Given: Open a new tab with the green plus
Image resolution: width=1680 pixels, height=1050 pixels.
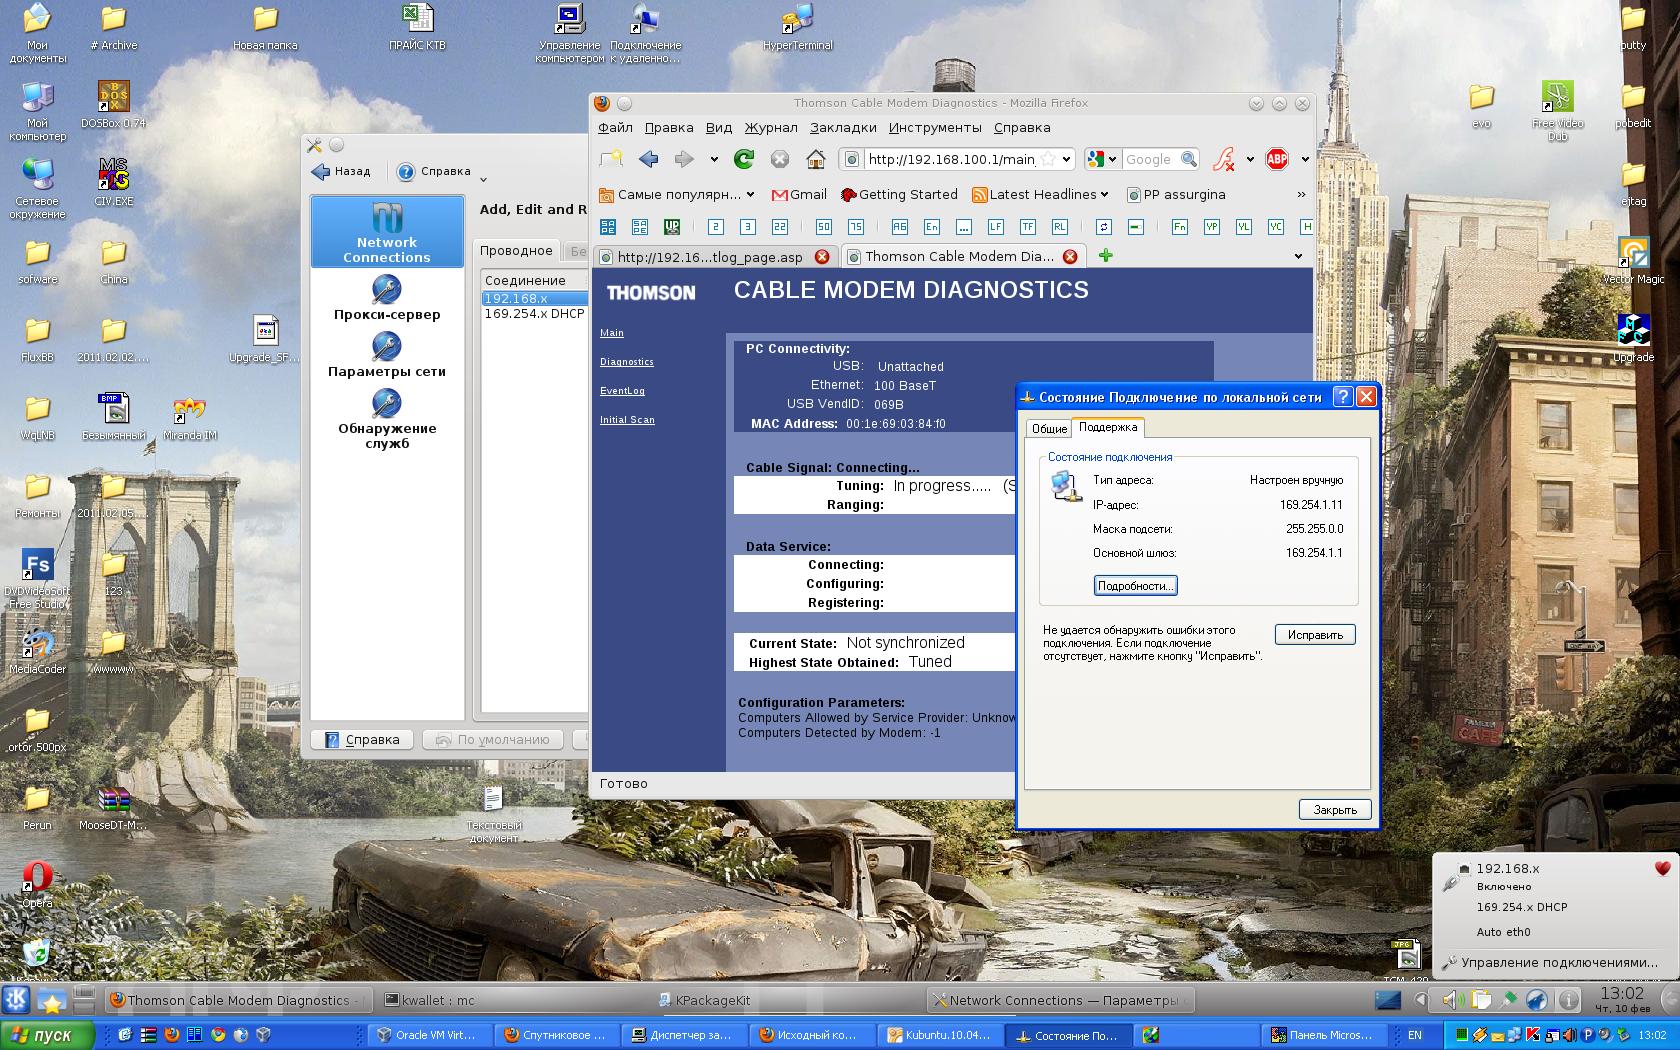Looking at the screenshot, I should click(1105, 256).
